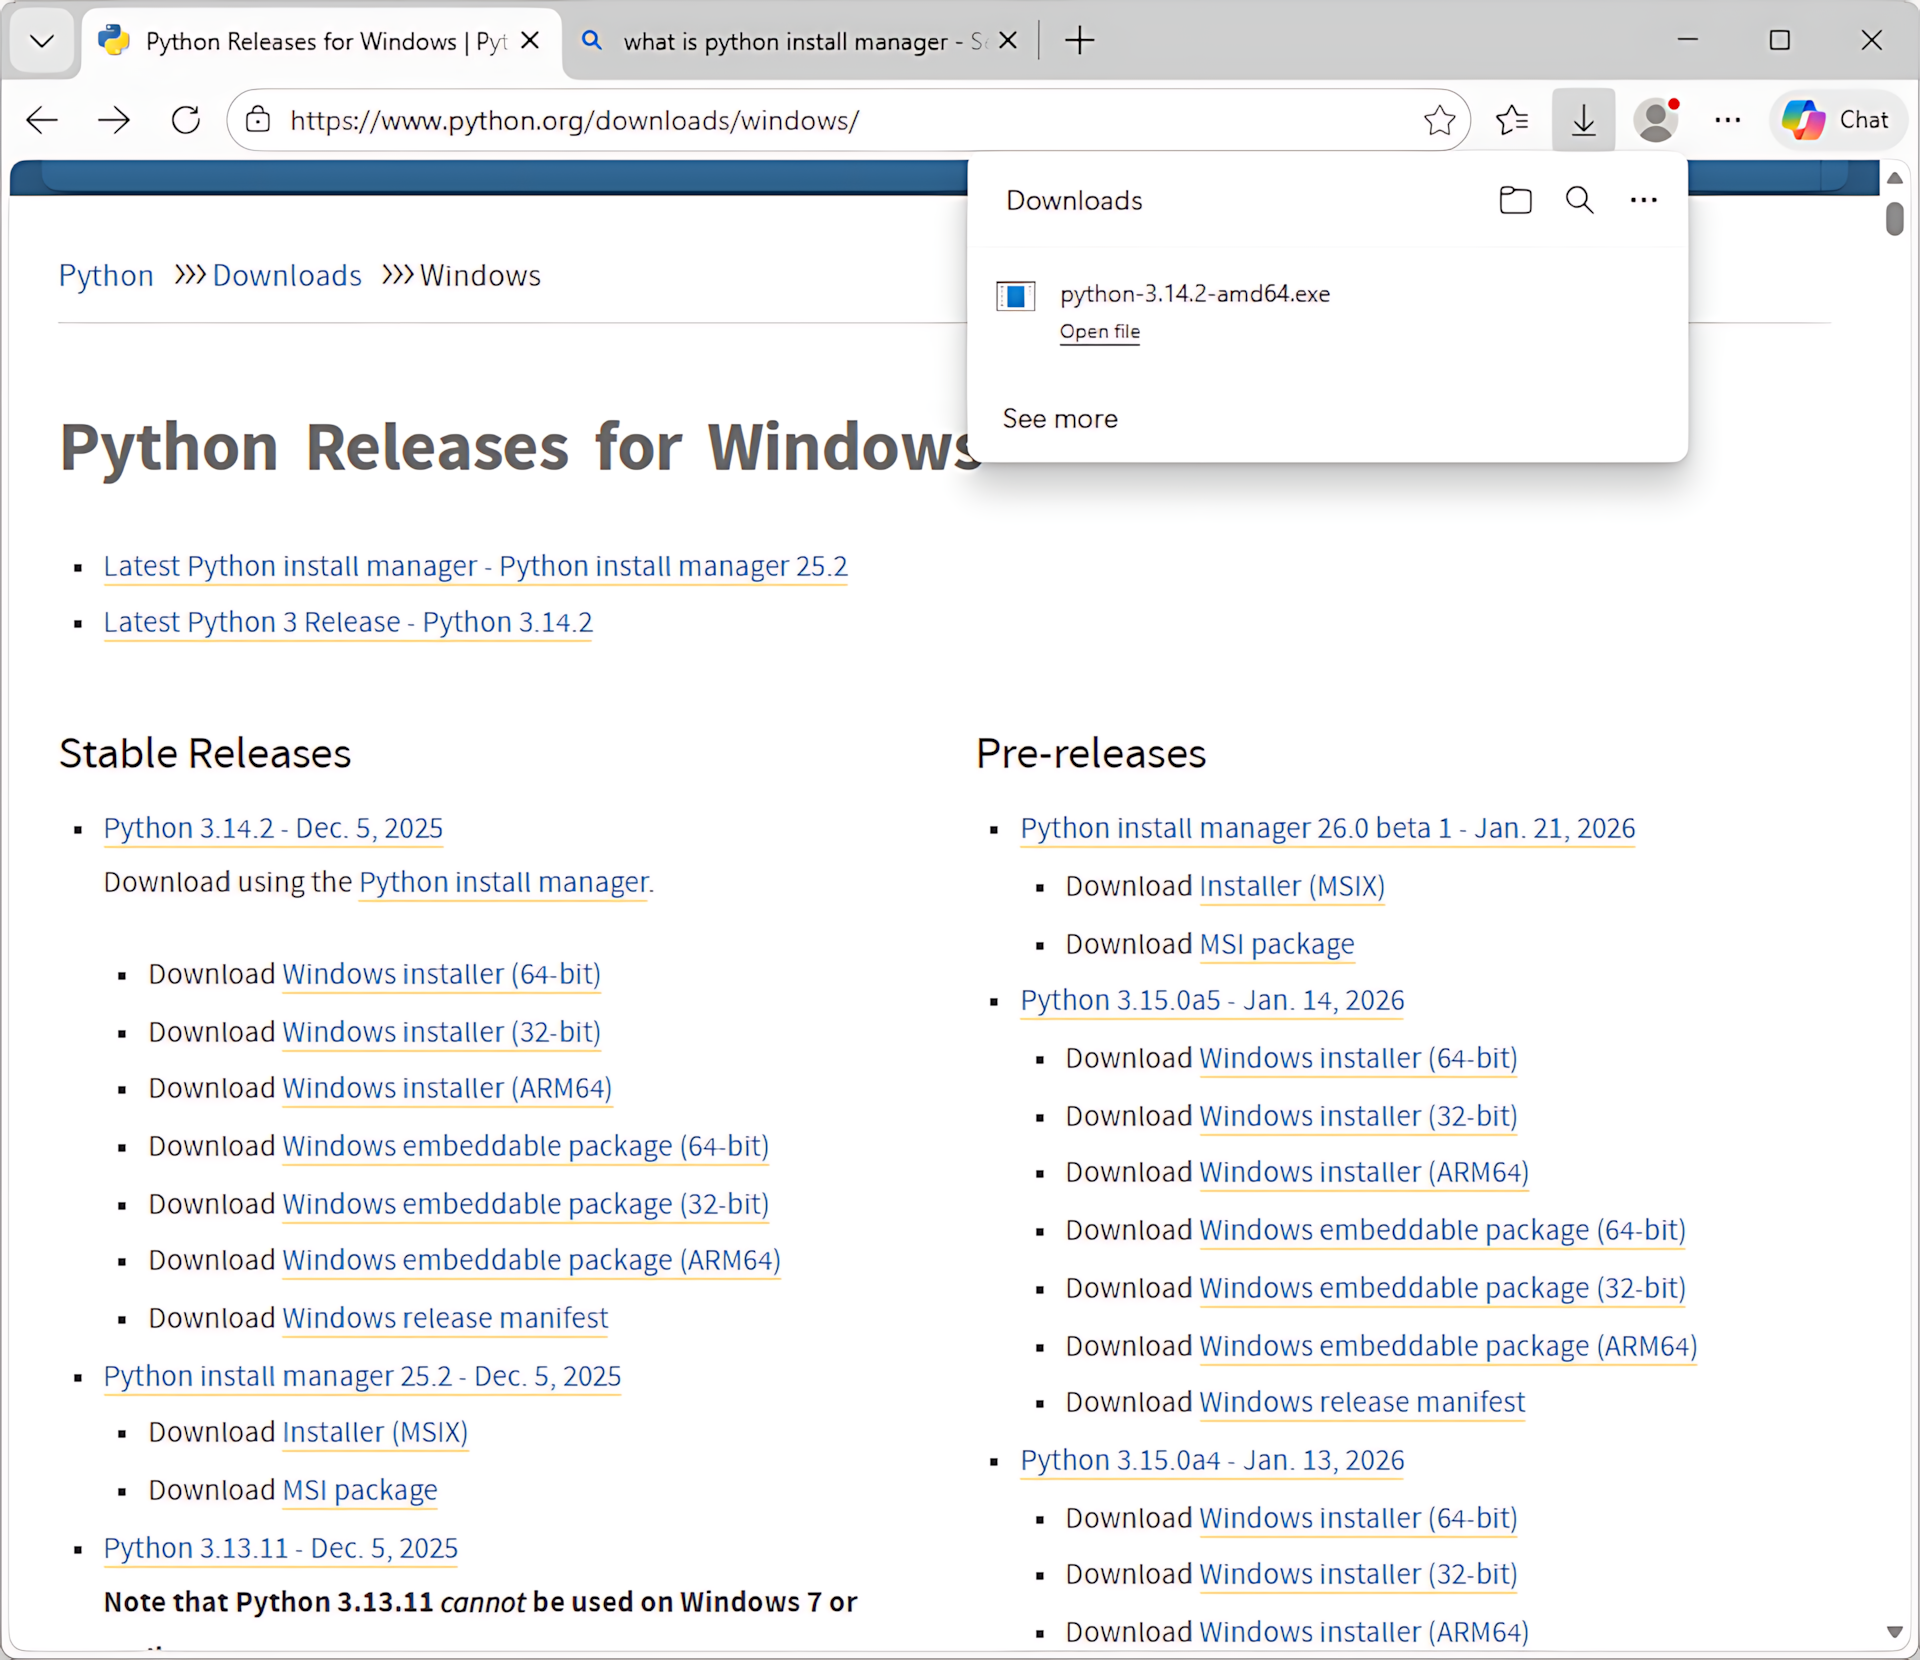Open browser Settings and more menu

coord(1728,120)
